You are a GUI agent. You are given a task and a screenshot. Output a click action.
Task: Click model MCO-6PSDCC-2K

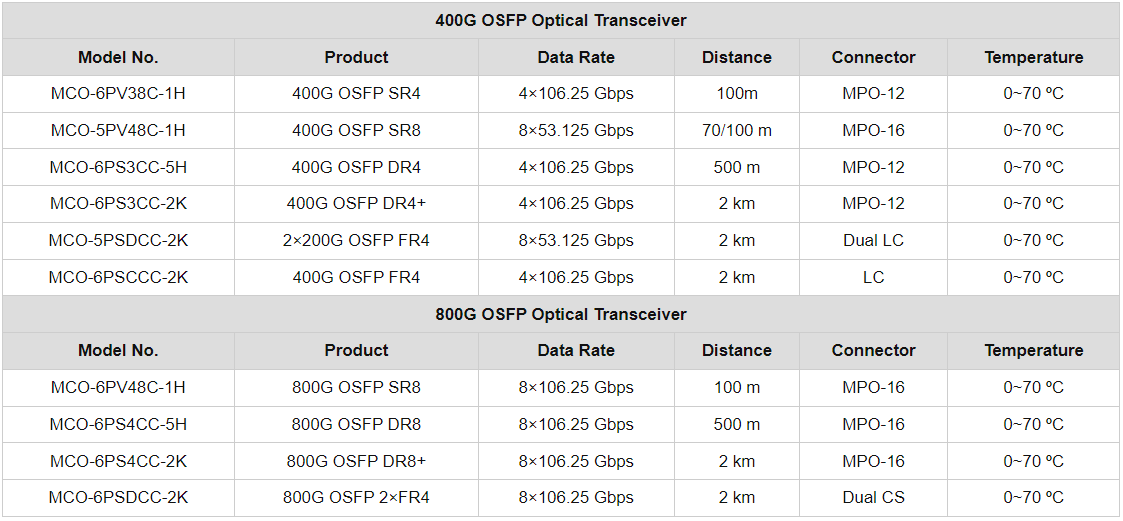point(118,497)
